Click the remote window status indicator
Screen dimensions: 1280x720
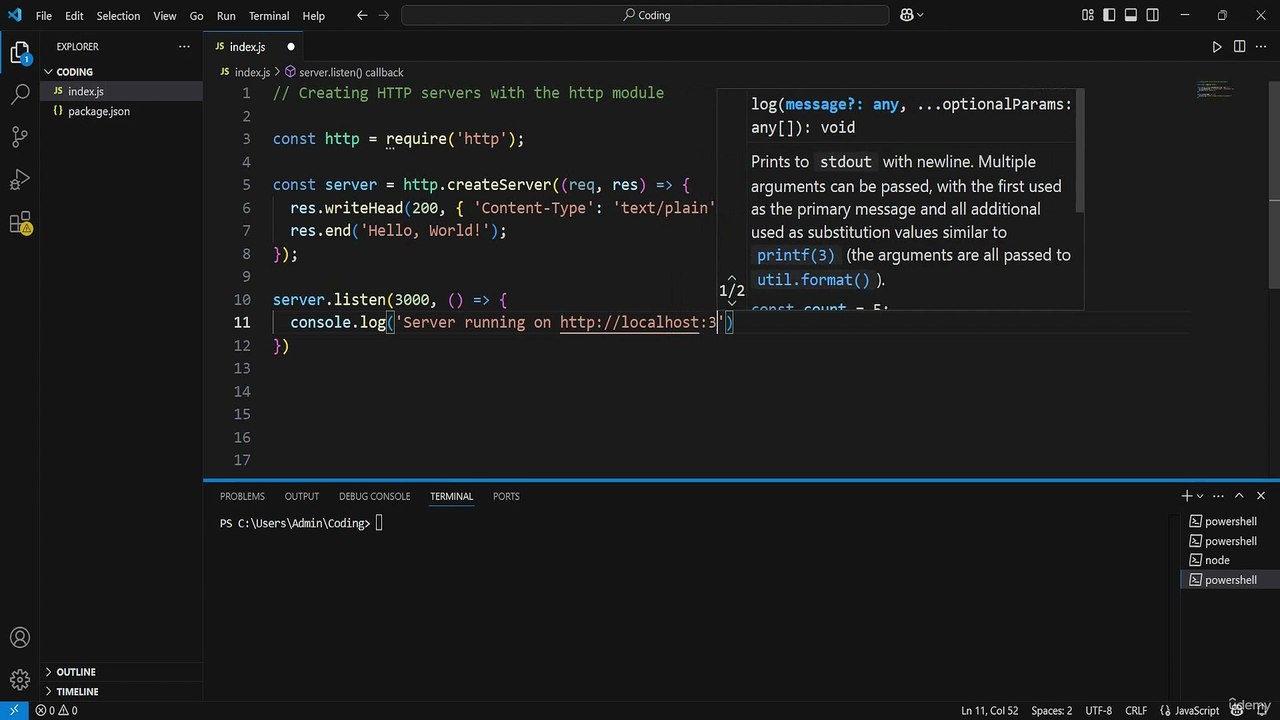click(14, 710)
